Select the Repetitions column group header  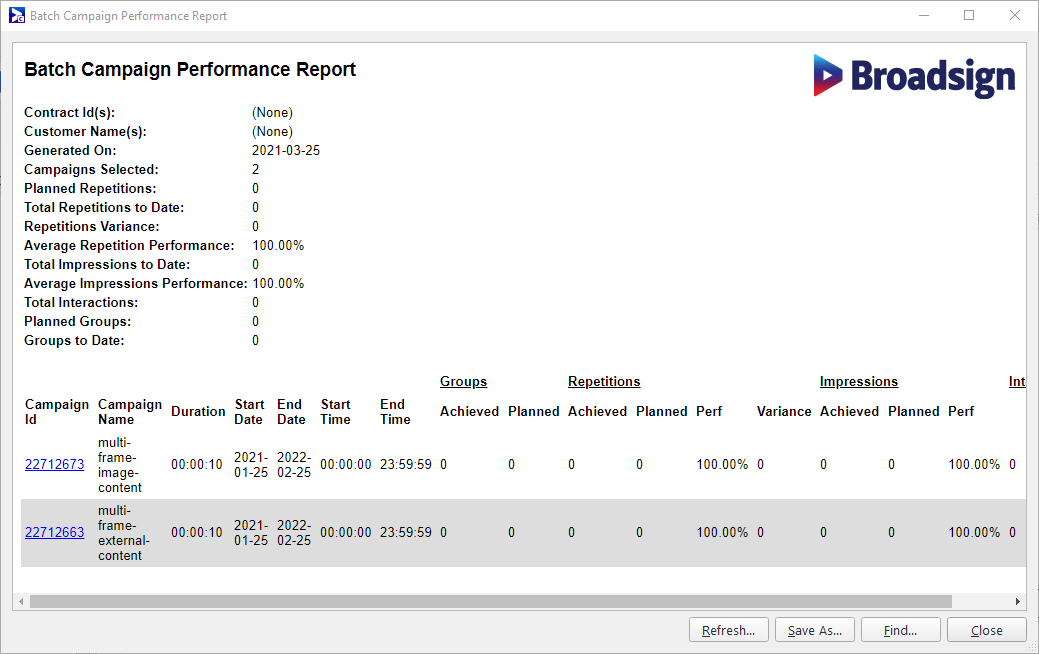(604, 381)
